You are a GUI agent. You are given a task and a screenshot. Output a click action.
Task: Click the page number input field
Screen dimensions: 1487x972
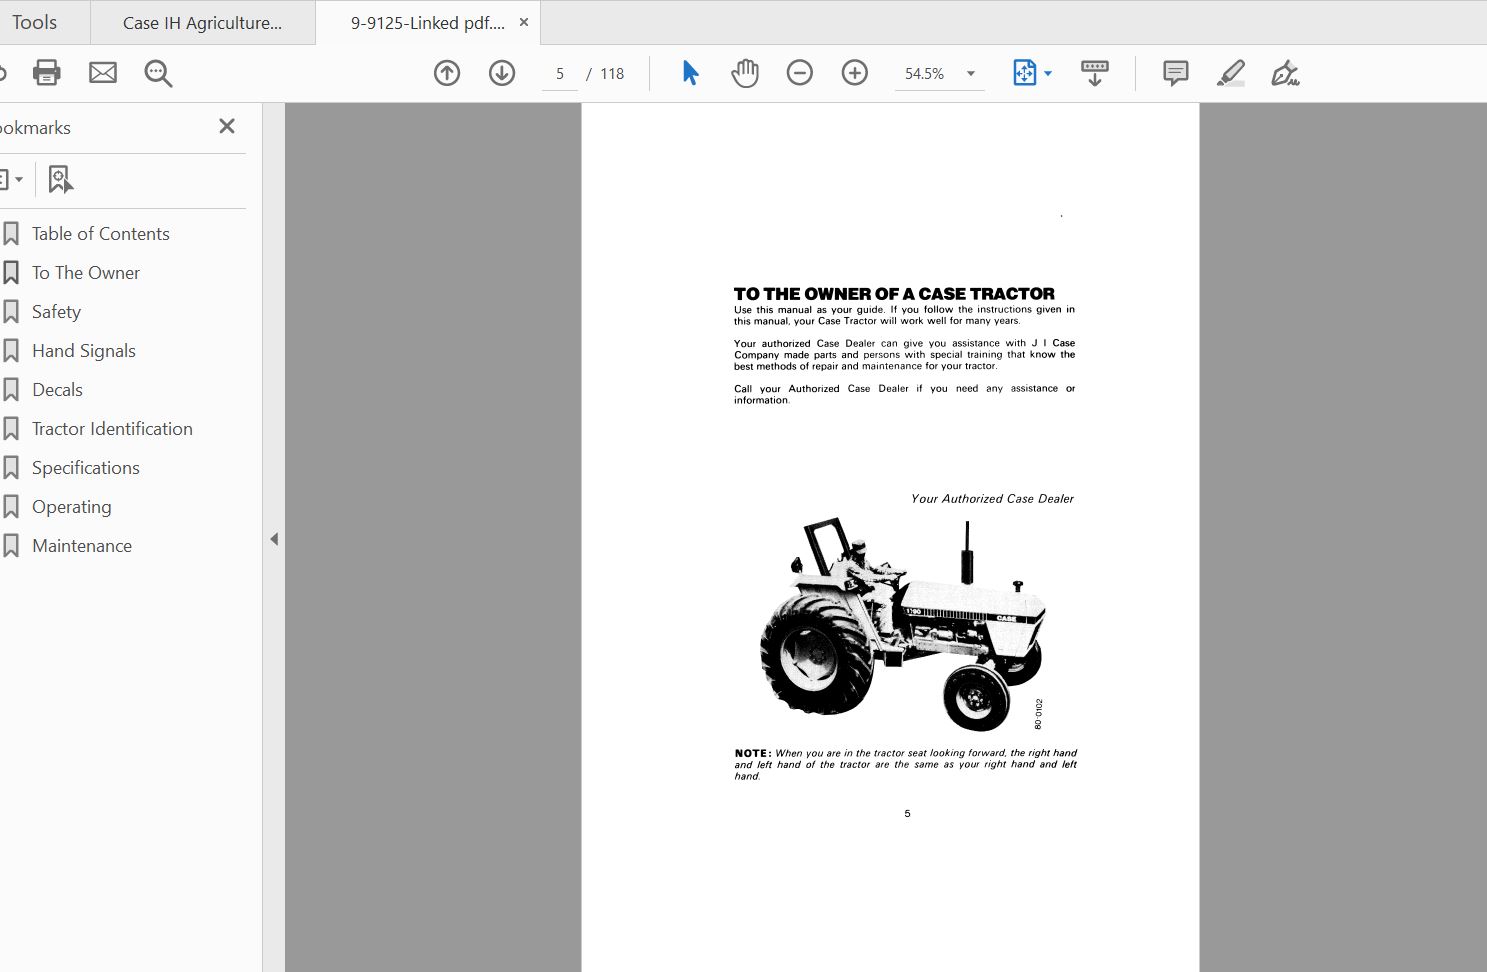559,72
